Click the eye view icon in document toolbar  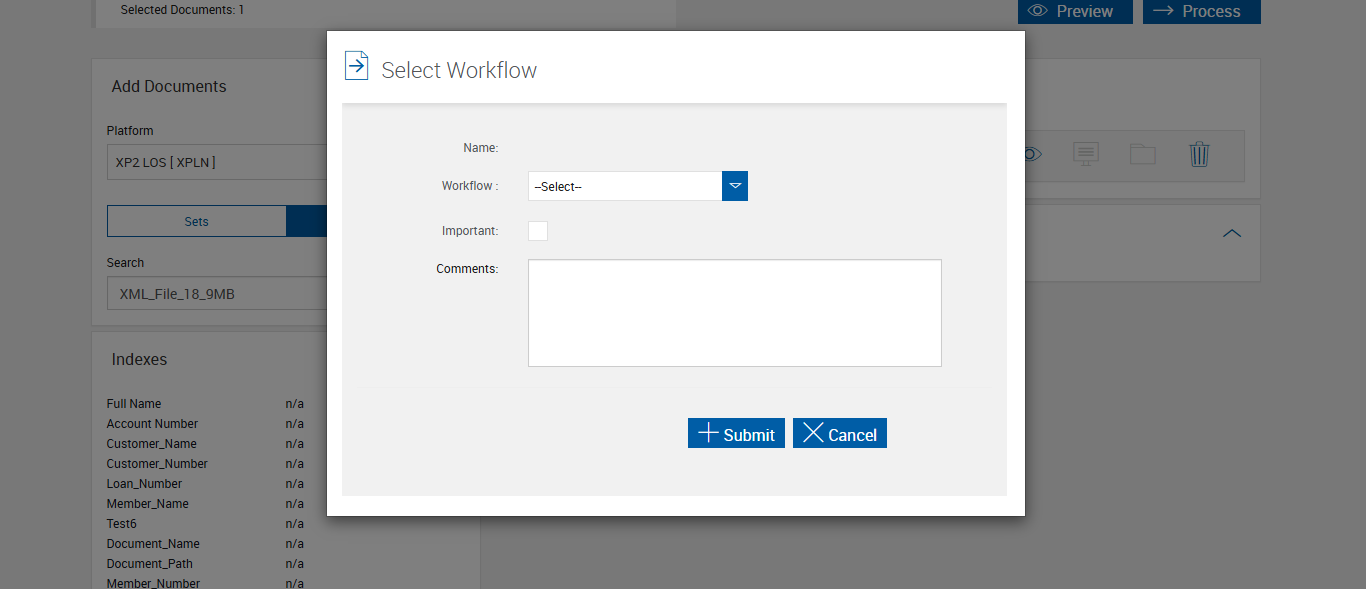[x=1032, y=154]
